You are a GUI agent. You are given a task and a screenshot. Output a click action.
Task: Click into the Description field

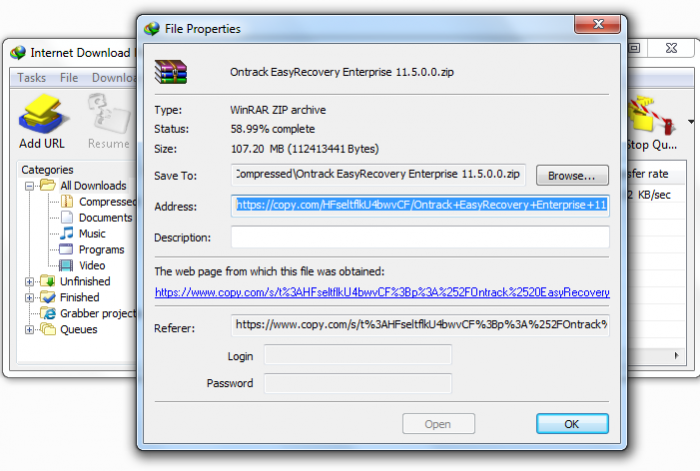(x=420, y=237)
